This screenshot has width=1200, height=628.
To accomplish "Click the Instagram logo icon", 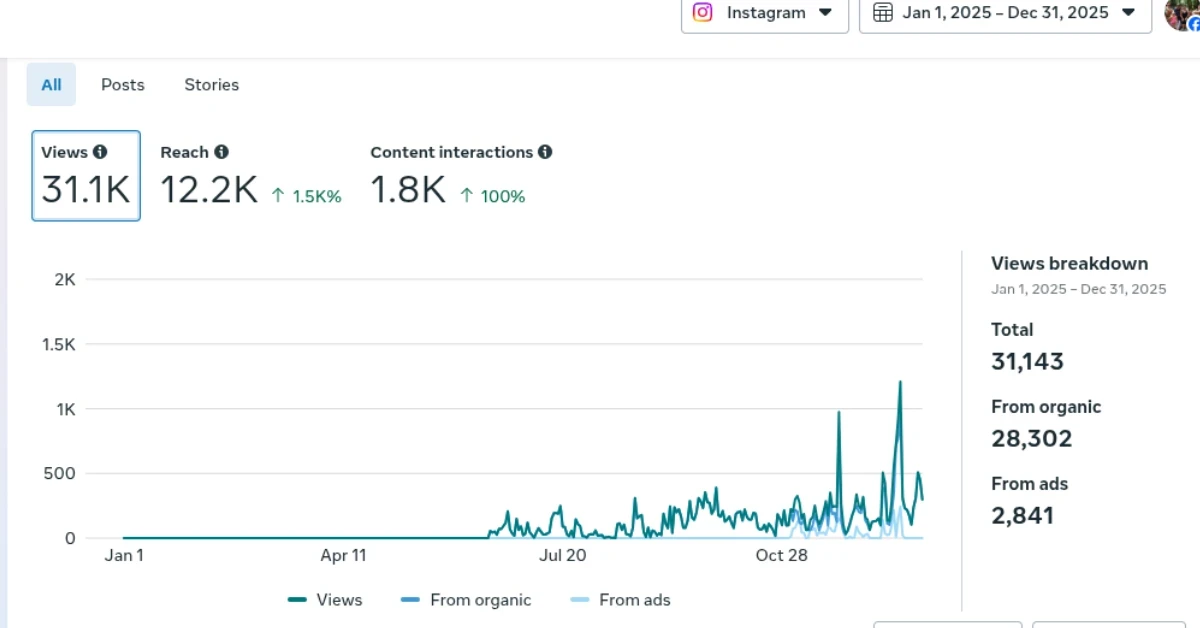I will point(703,13).
